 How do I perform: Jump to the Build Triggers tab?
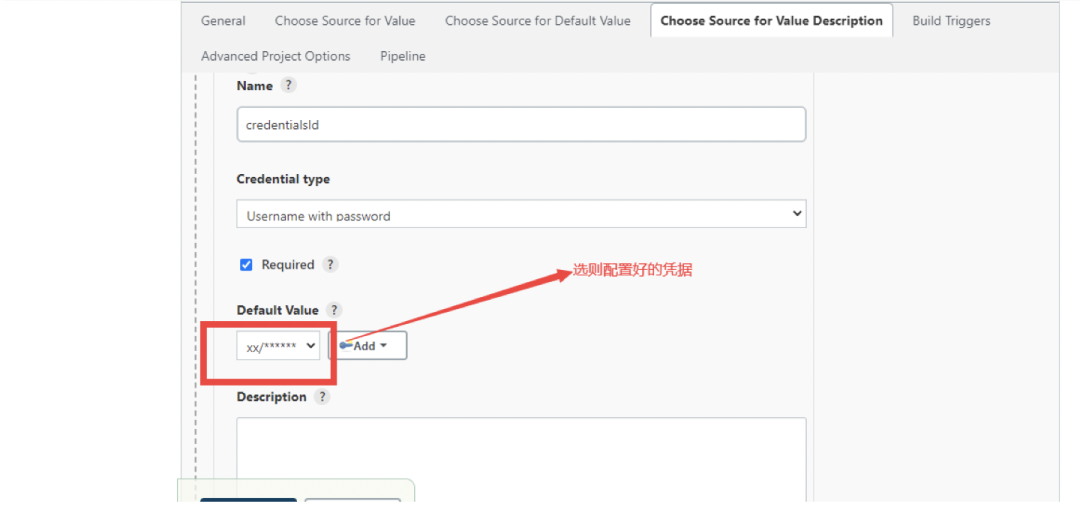coord(951,21)
